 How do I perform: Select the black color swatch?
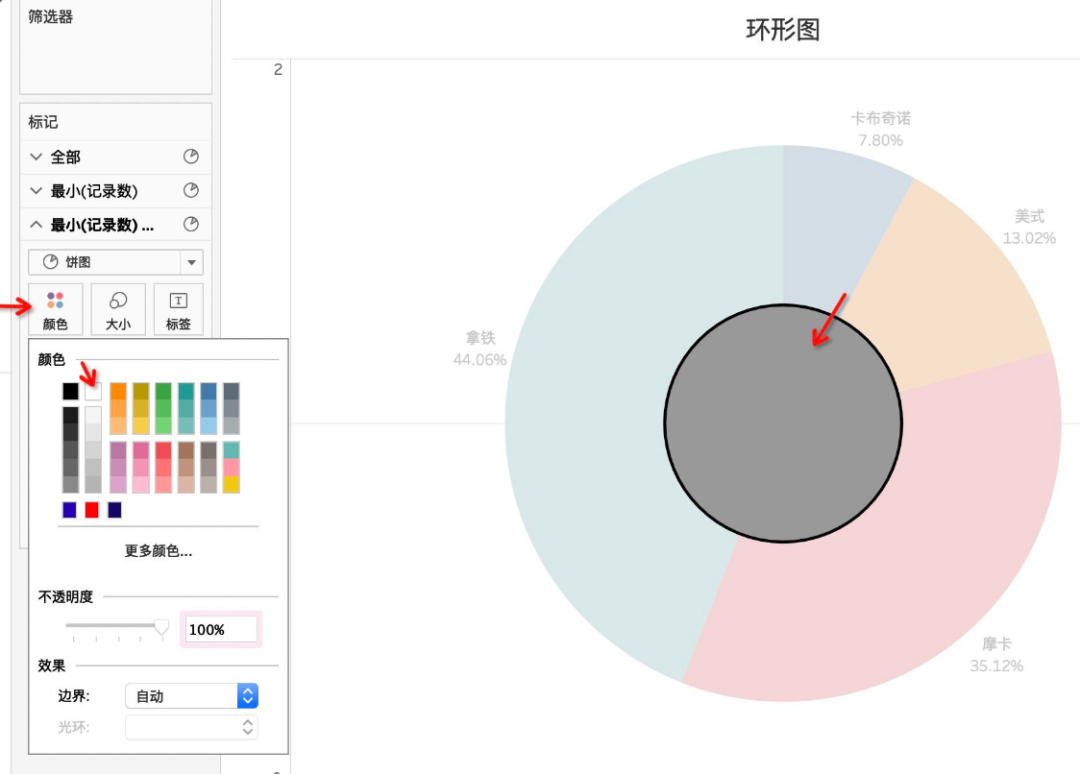tap(70, 391)
